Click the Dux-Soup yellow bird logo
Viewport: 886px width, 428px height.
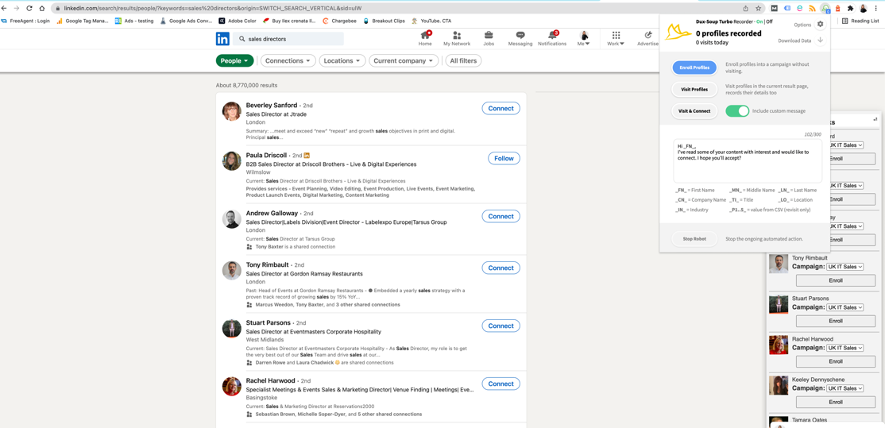(677, 33)
